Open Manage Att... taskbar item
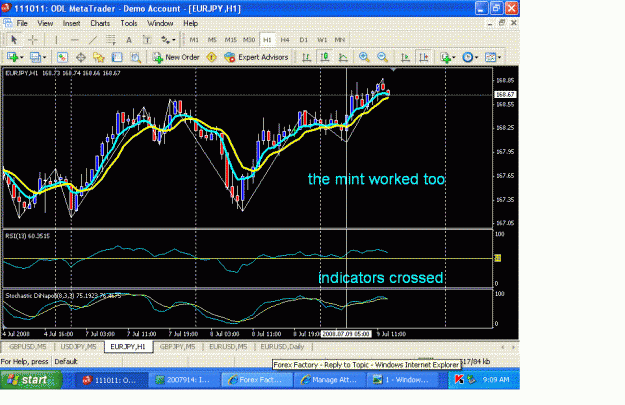625x405 pixels. (x=330, y=380)
